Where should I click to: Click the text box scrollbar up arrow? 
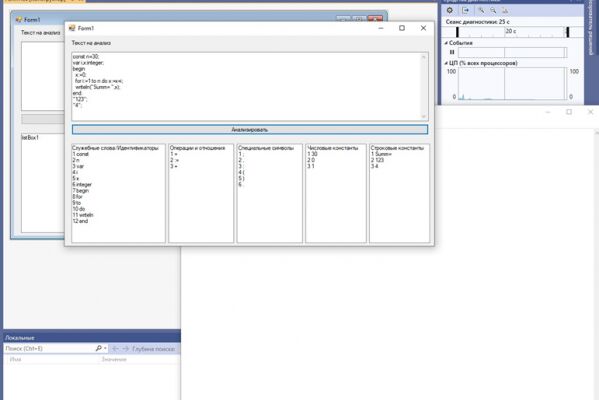pyautogui.click(x=423, y=57)
